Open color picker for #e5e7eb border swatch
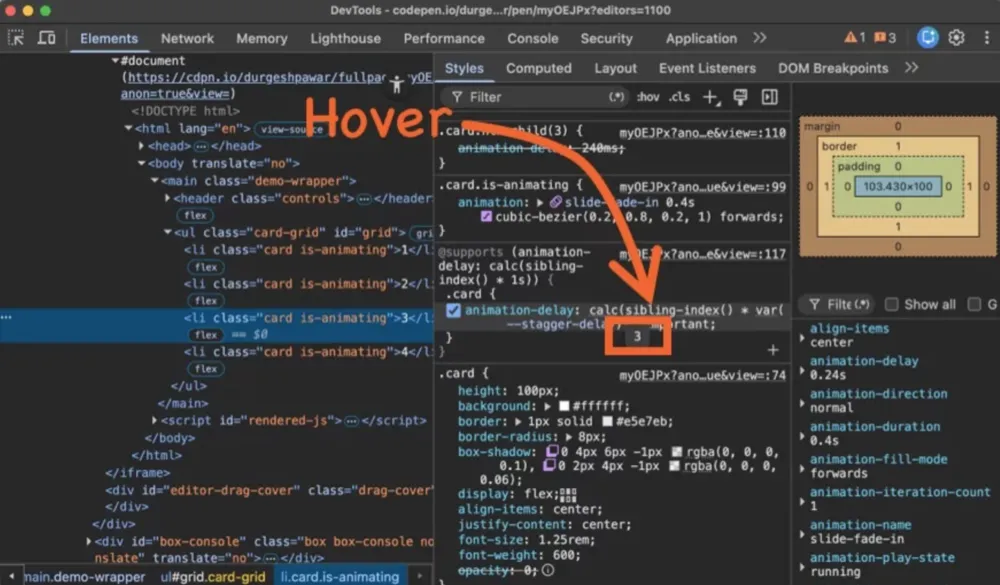The height and width of the screenshot is (585, 1000). click(x=607, y=422)
